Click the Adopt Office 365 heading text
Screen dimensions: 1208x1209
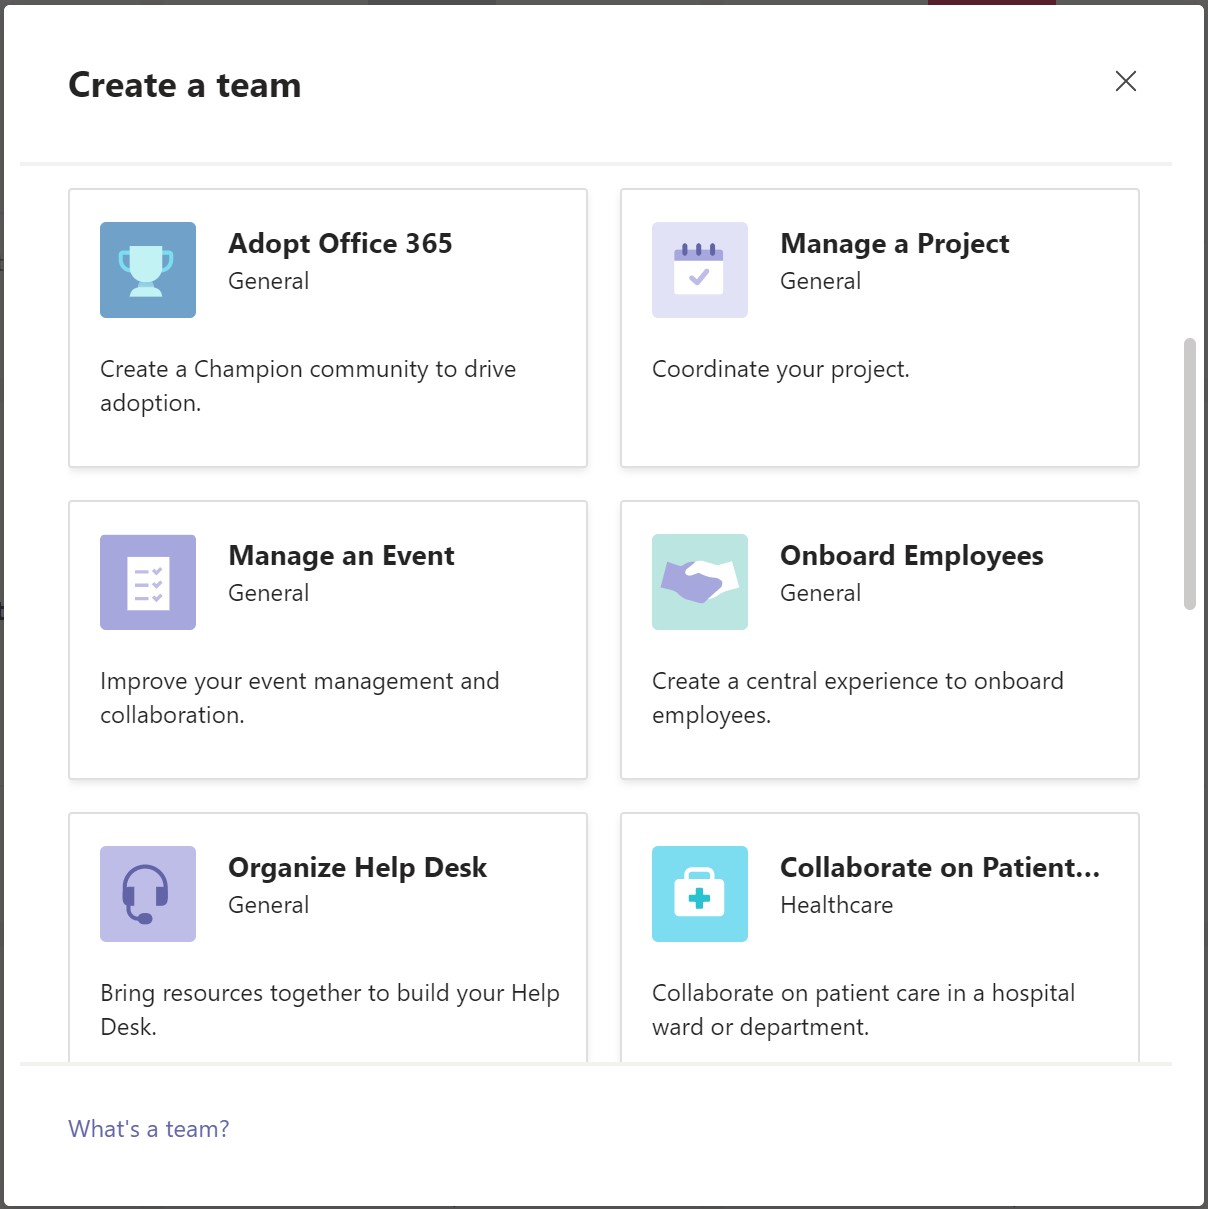(x=340, y=243)
